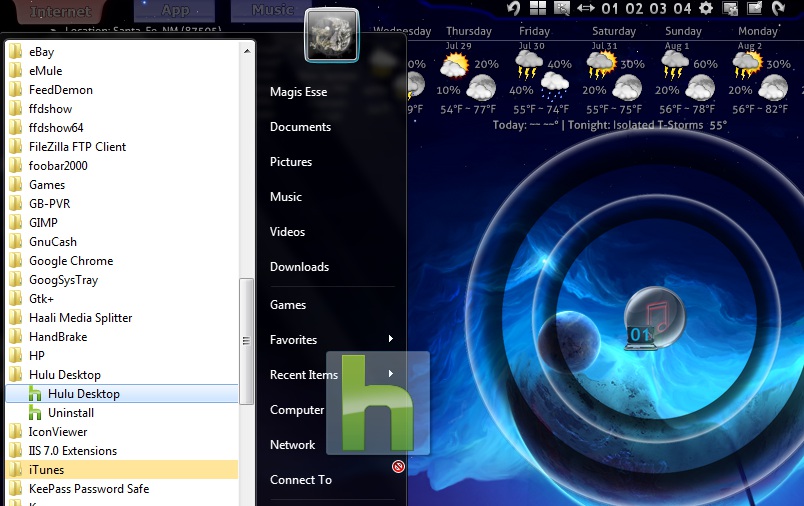Open the gear settings icon in the top toolbar

click(706, 8)
